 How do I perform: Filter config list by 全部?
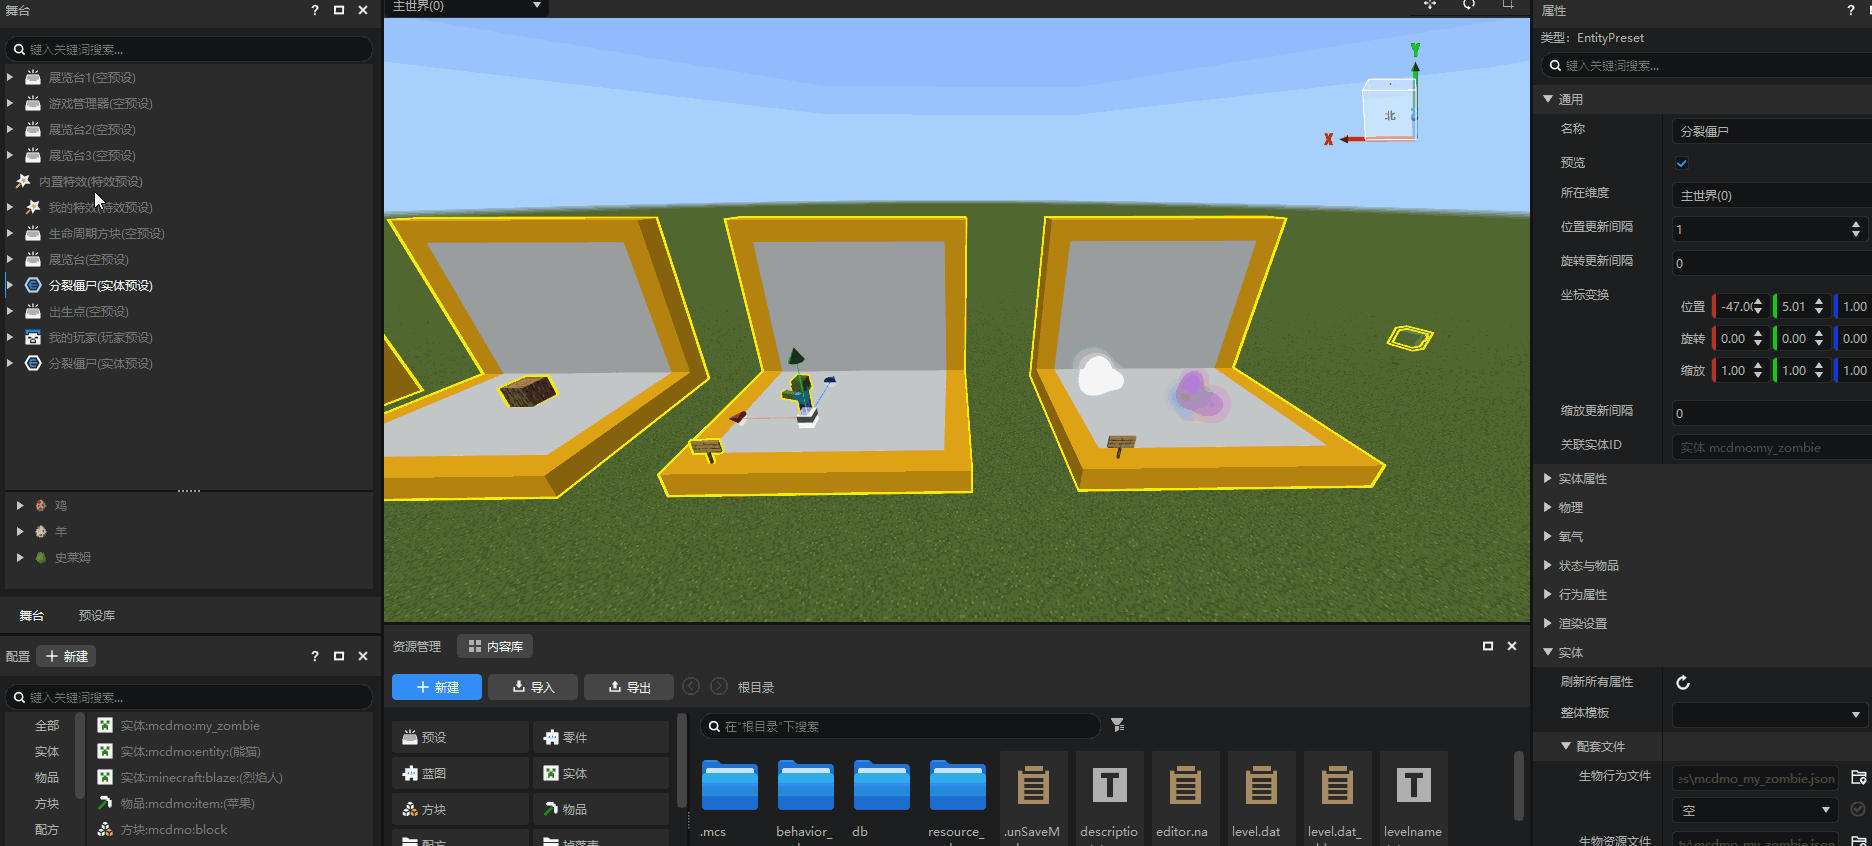[46, 725]
